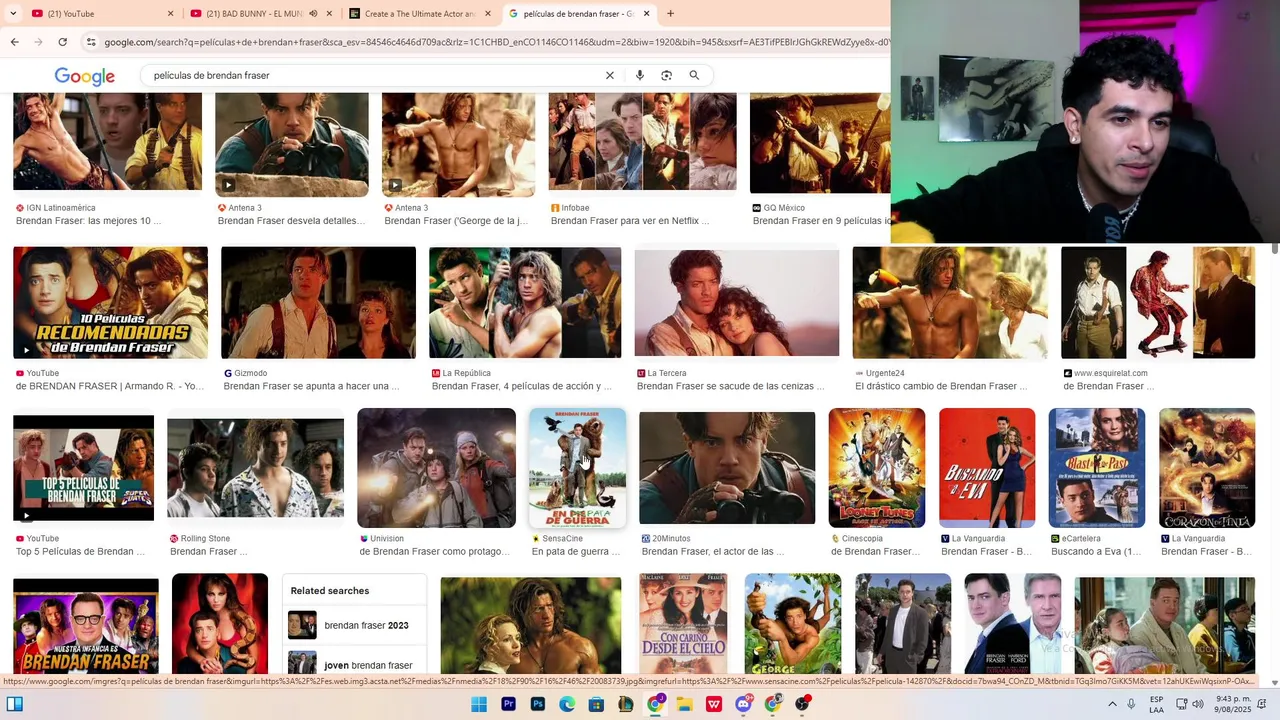Image resolution: width=1280 pixels, height=720 pixels.
Task: Open OBS Studio from taskbar
Action: tap(802, 704)
